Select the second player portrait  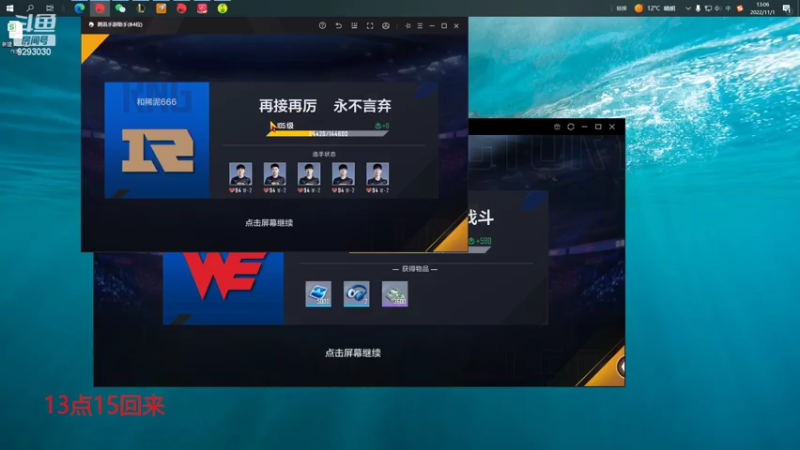click(x=274, y=174)
